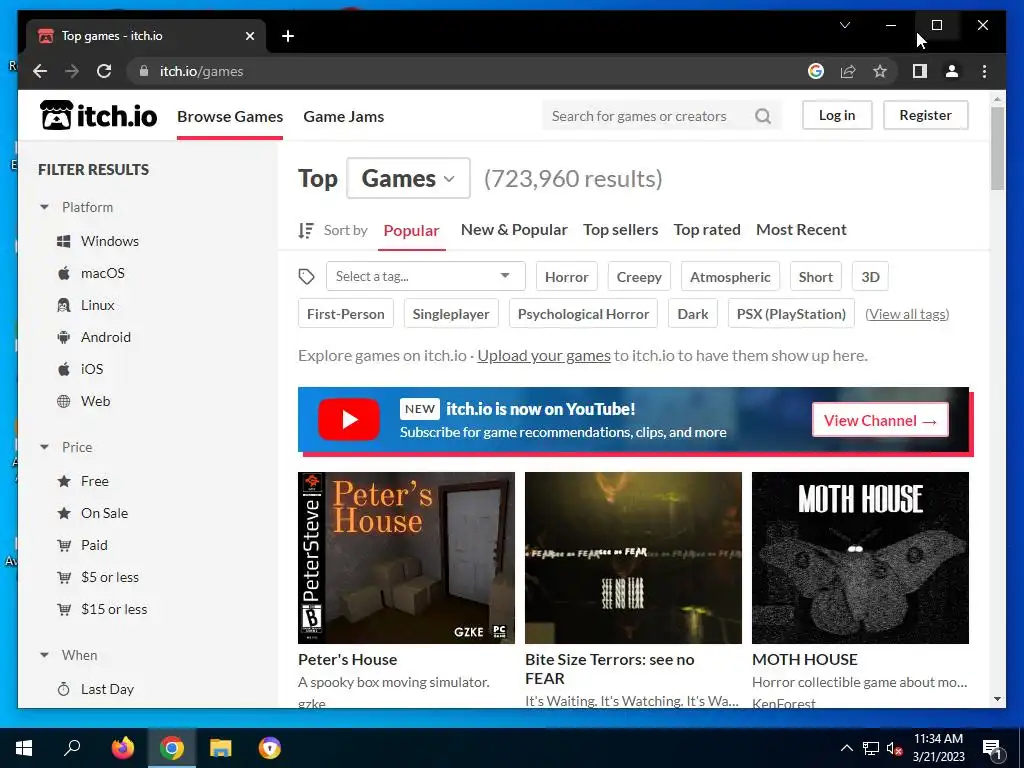Click the address bar URL

201,71
